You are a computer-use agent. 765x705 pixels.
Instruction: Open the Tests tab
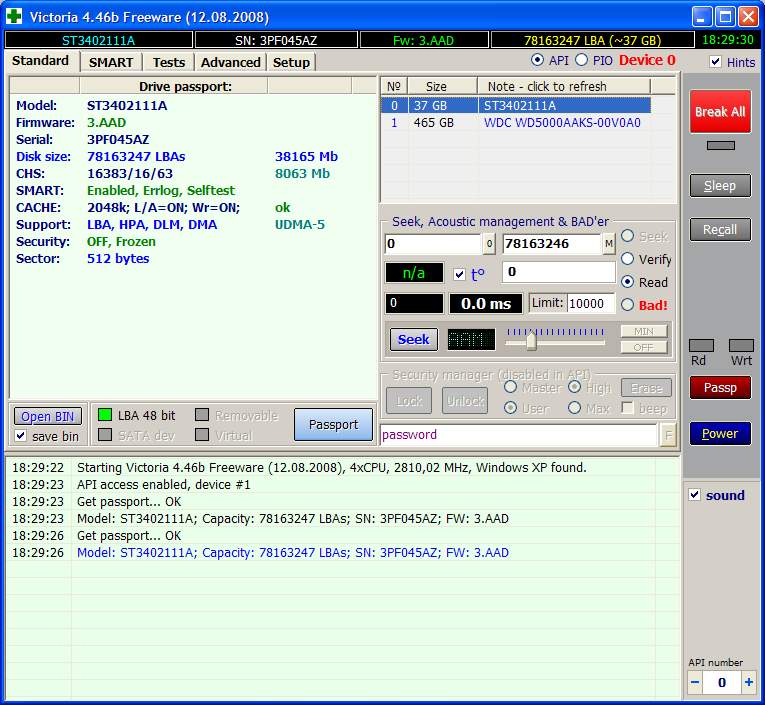[x=169, y=62]
